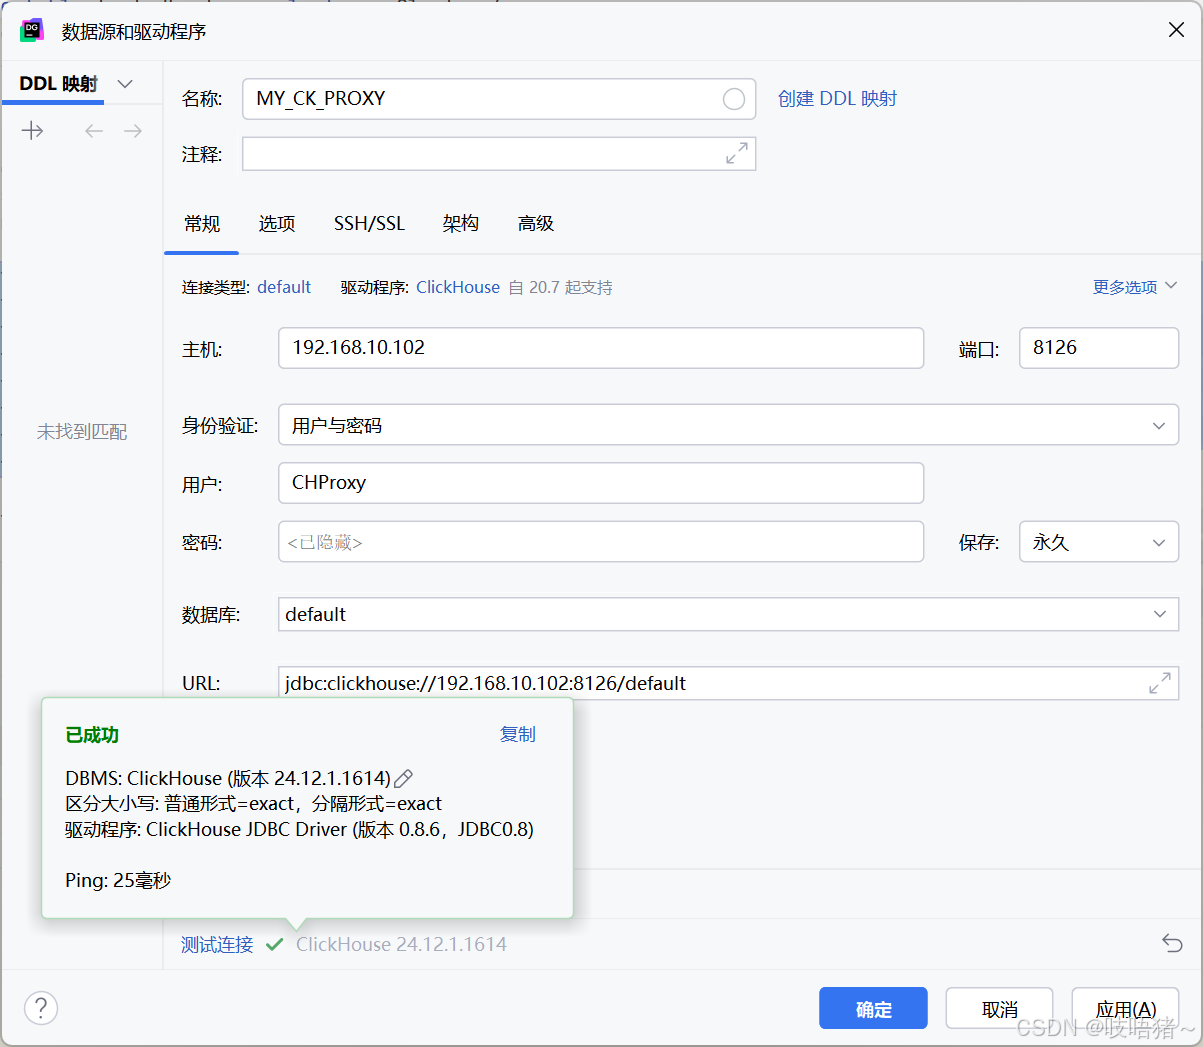Switch to the 高级 tab
Viewport: 1203px width, 1047px height.
point(536,223)
